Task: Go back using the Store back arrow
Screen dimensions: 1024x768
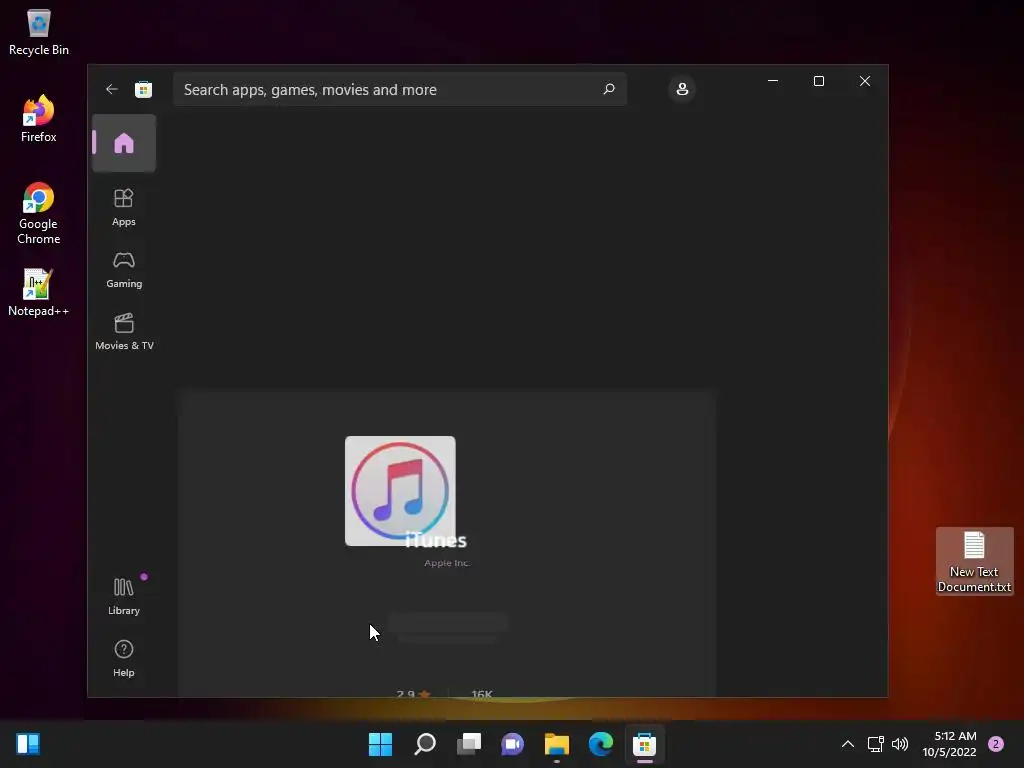Action: point(112,89)
